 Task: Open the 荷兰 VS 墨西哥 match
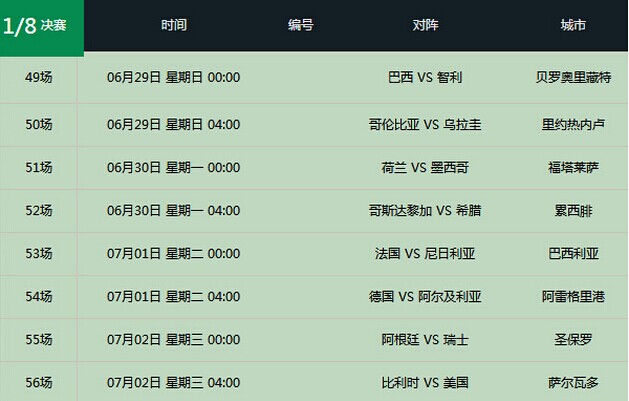tap(425, 167)
